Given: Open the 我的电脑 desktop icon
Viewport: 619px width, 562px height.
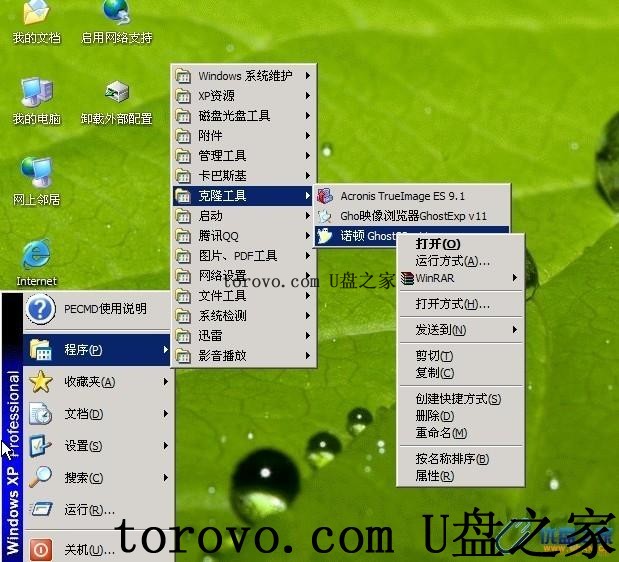Looking at the screenshot, I should coord(36,93).
